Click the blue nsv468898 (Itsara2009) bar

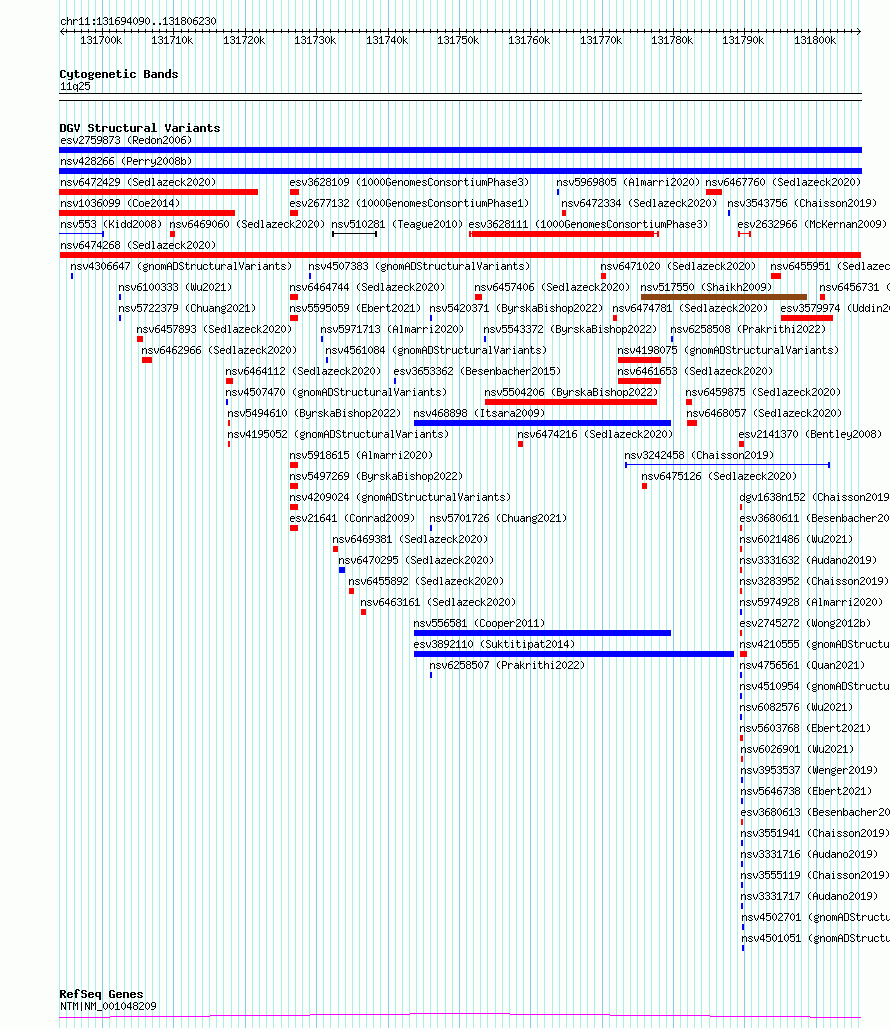542,423
